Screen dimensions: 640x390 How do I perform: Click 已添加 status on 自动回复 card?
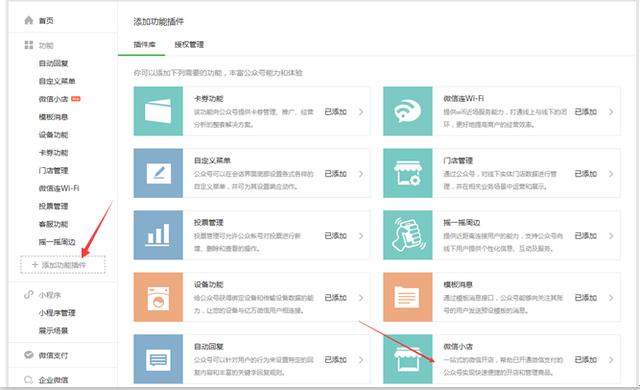[336, 359]
